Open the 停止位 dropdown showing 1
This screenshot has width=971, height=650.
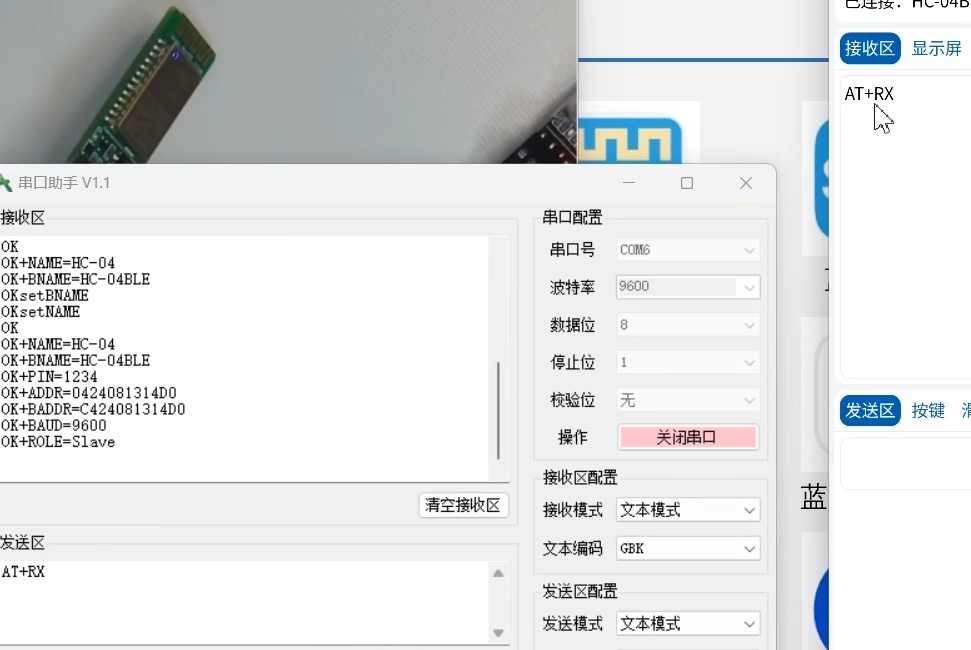687,362
